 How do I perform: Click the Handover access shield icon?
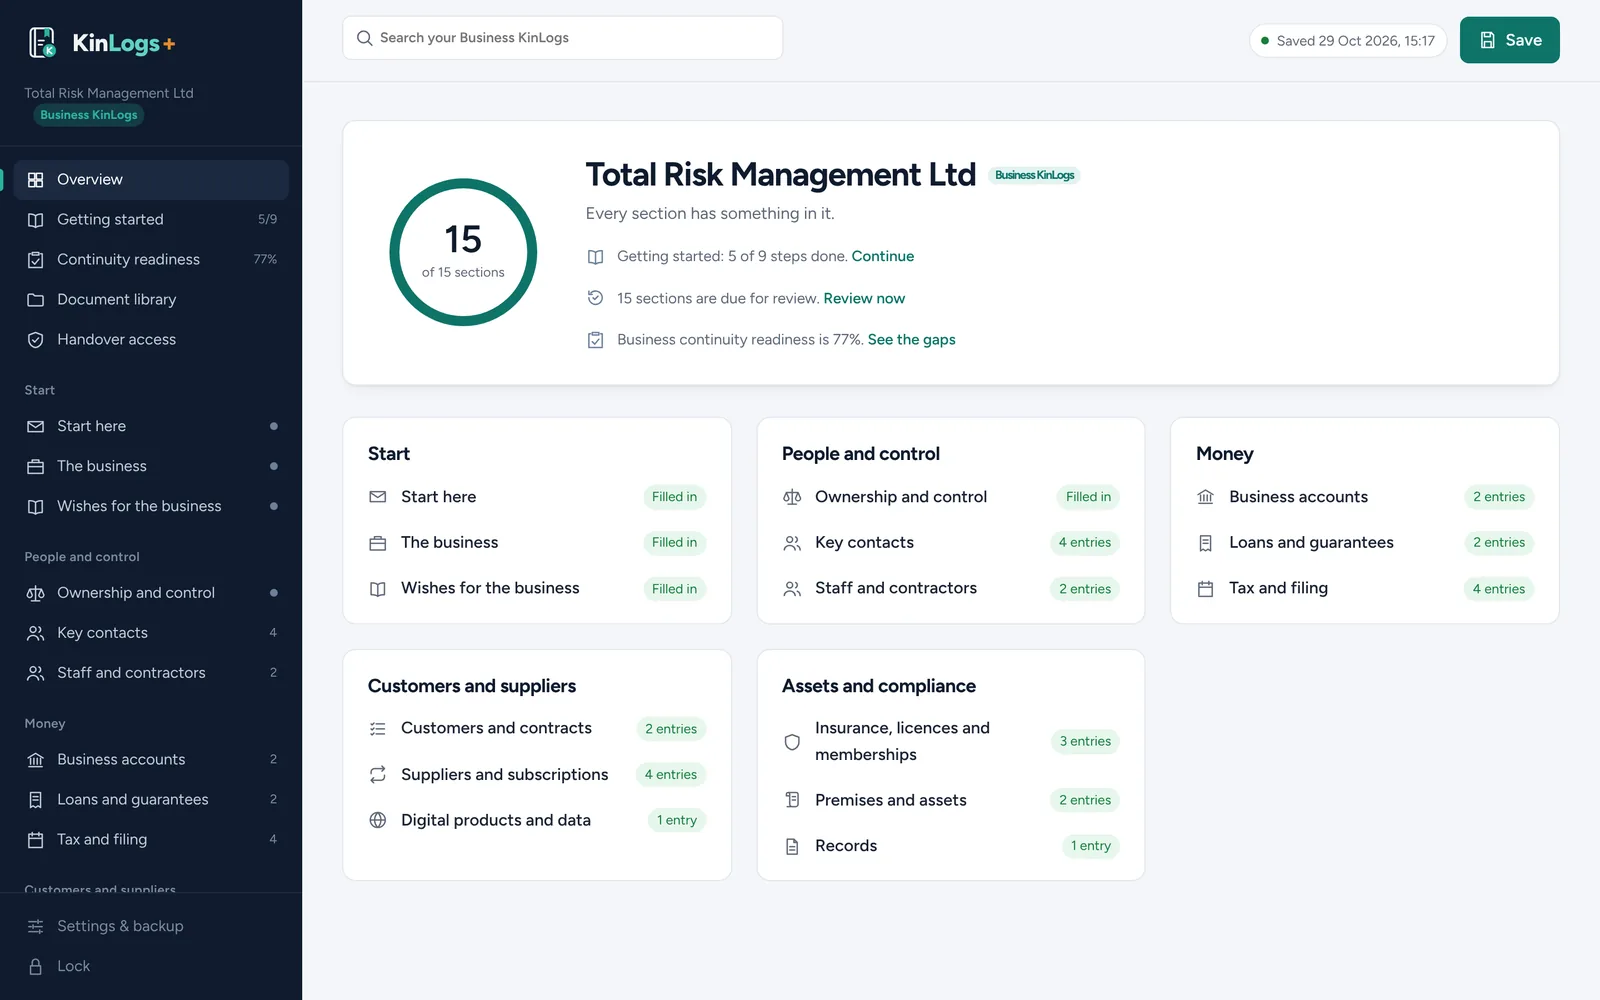[x=36, y=340]
